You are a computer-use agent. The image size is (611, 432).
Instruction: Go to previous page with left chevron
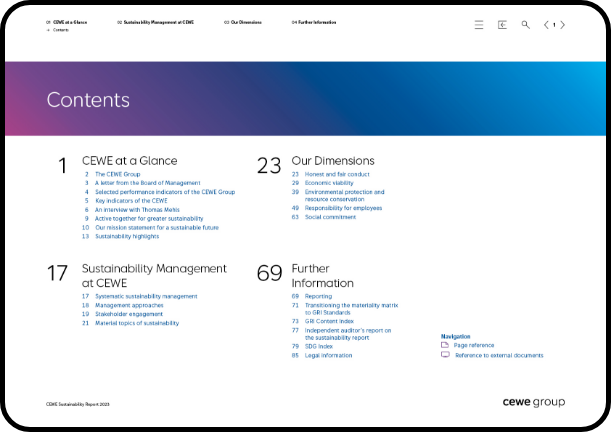(546, 25)
